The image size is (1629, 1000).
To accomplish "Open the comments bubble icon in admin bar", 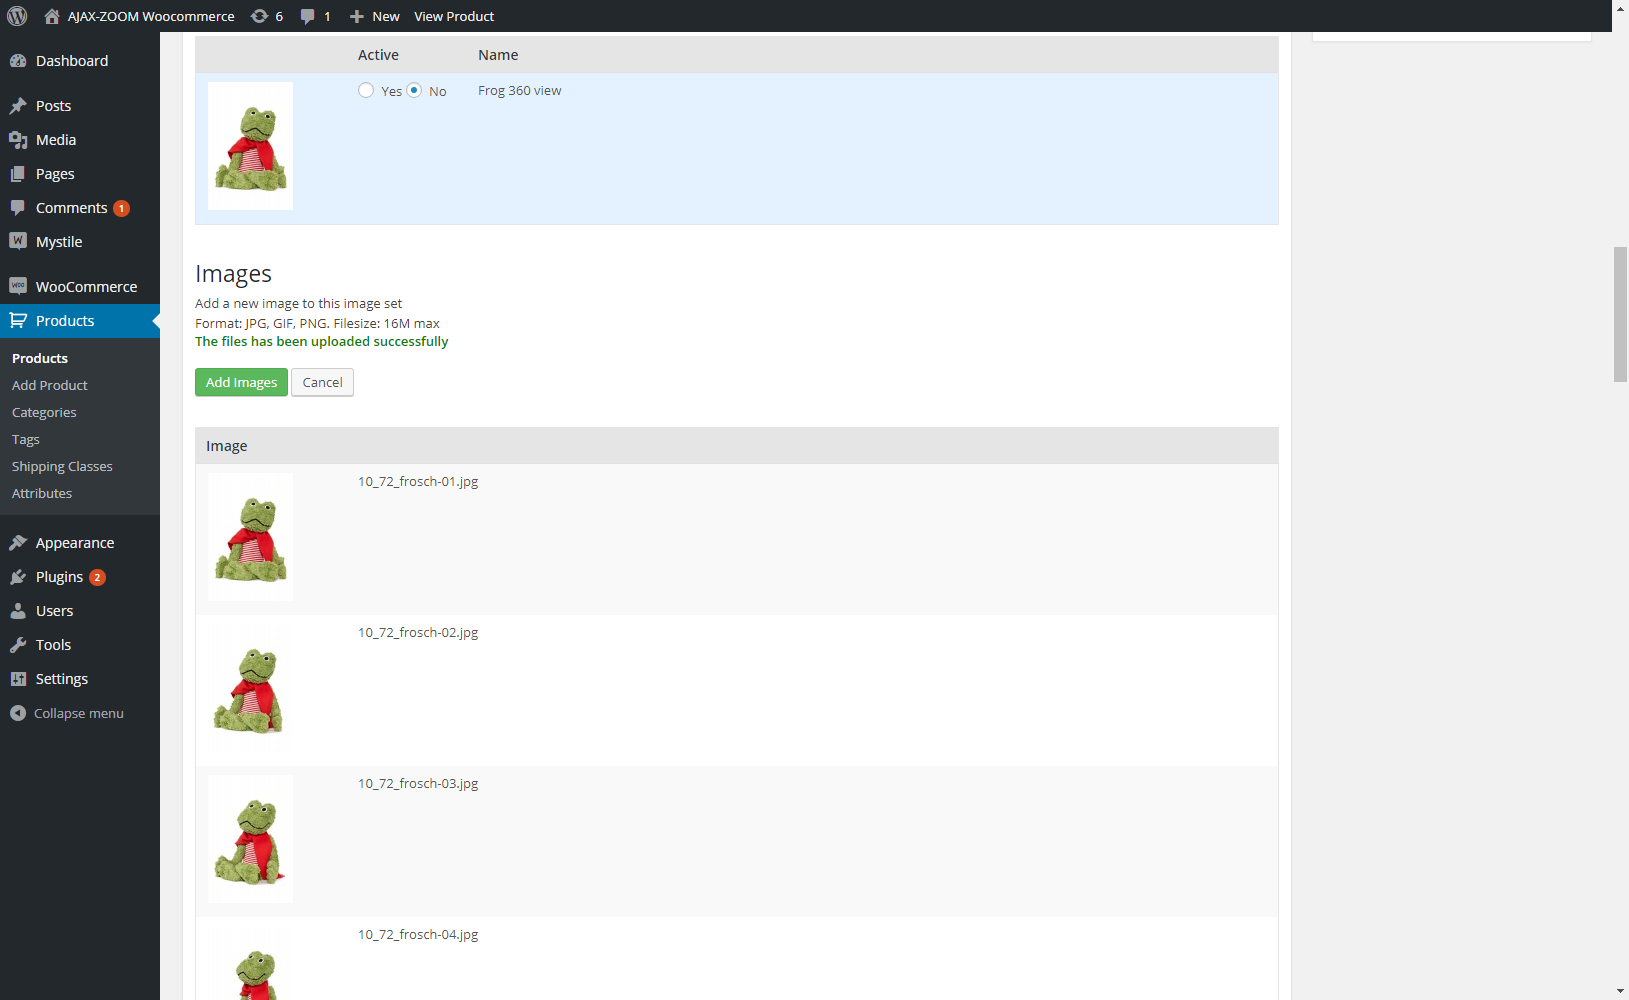I will tap(307, 16).
